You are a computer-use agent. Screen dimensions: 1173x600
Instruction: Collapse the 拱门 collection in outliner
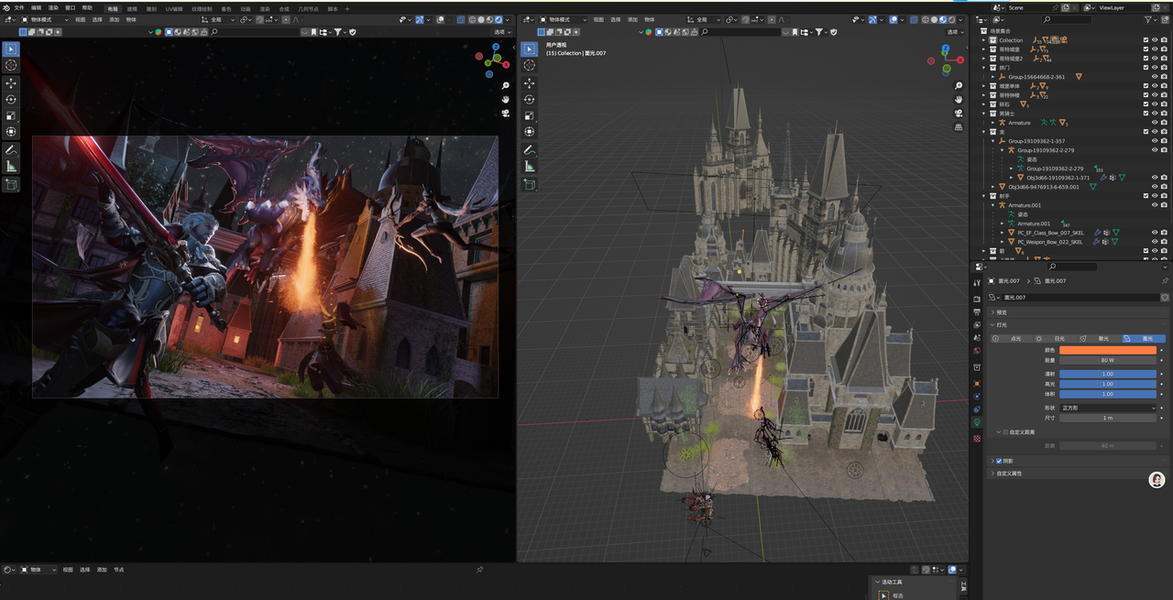(984, 67)
